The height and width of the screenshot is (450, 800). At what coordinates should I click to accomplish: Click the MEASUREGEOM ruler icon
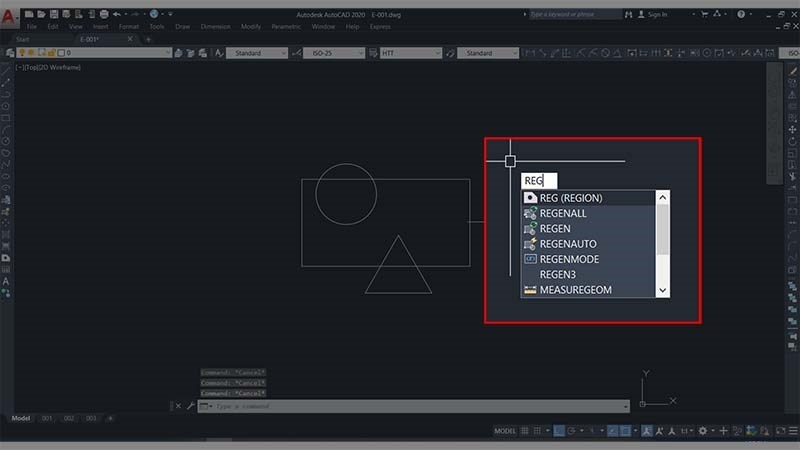(530, 290)
